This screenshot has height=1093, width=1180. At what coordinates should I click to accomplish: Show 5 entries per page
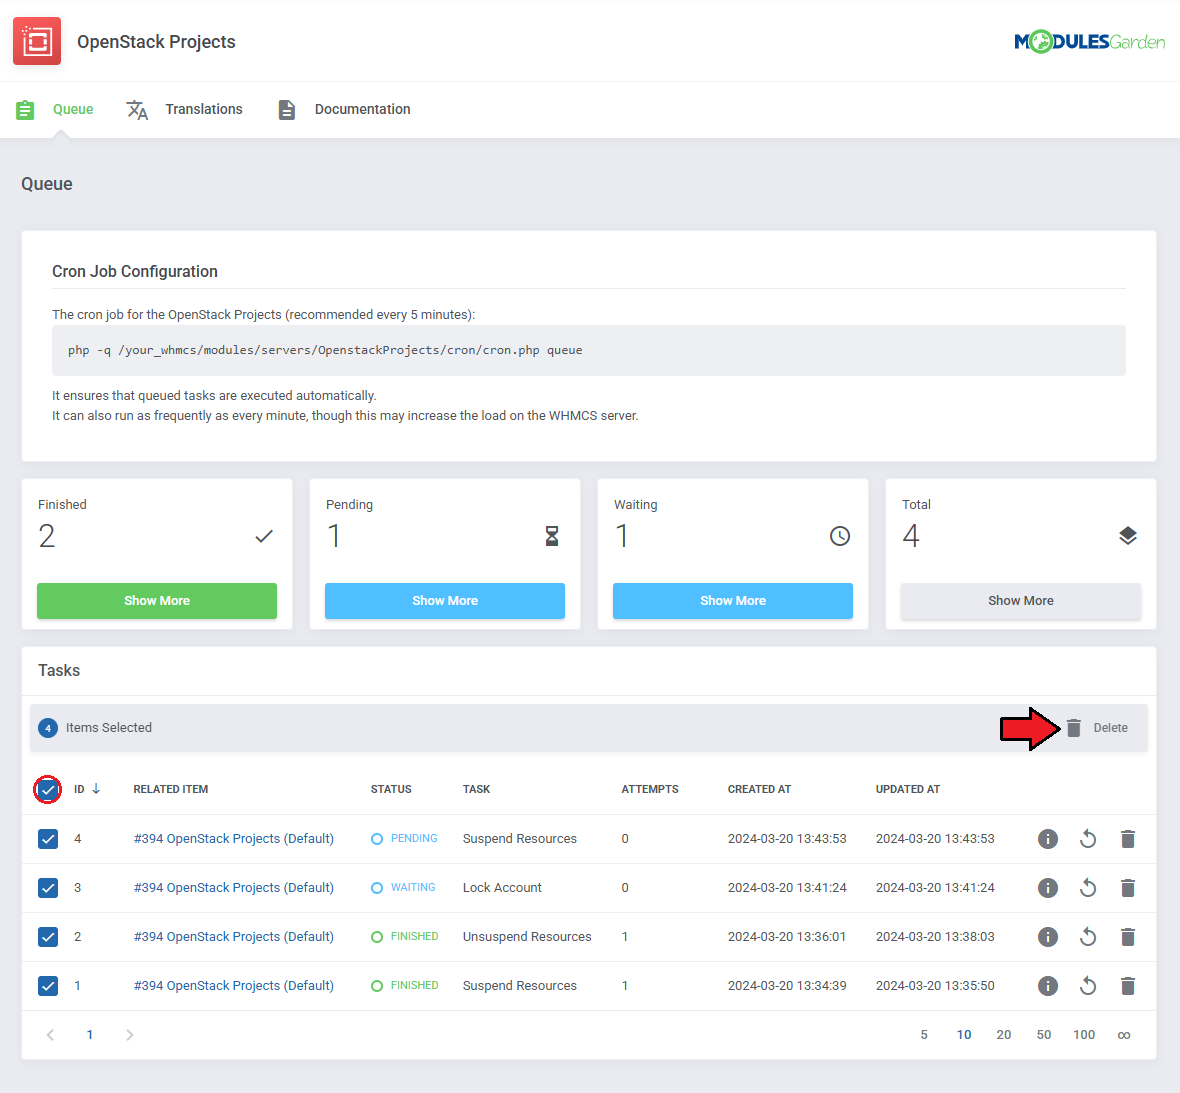point(924,1035)
